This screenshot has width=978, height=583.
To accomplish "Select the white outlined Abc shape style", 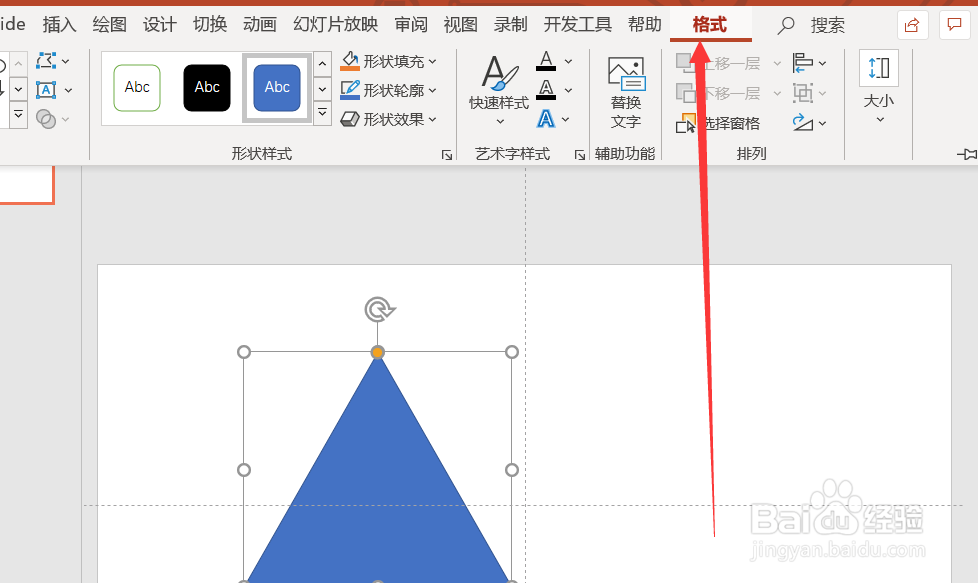I will pos(137,88).
